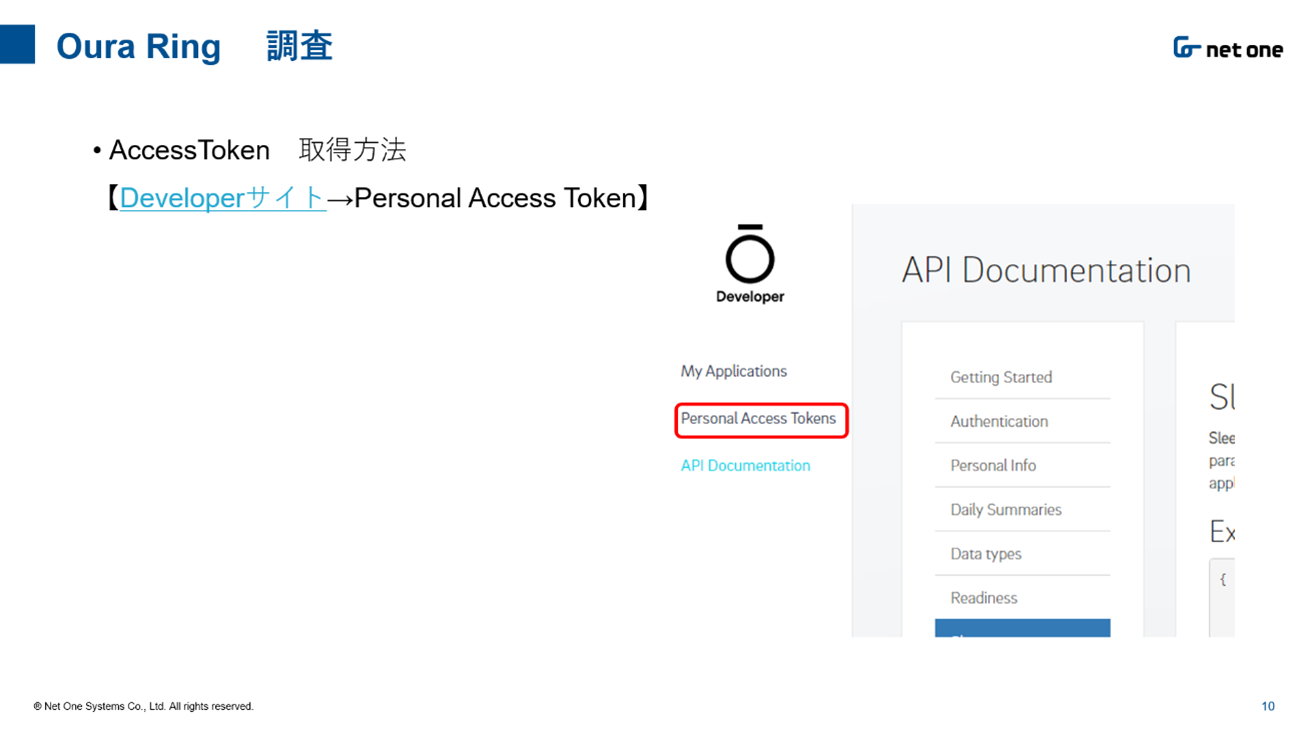
Task: Select Data types docs section
Action: point(986,554)
